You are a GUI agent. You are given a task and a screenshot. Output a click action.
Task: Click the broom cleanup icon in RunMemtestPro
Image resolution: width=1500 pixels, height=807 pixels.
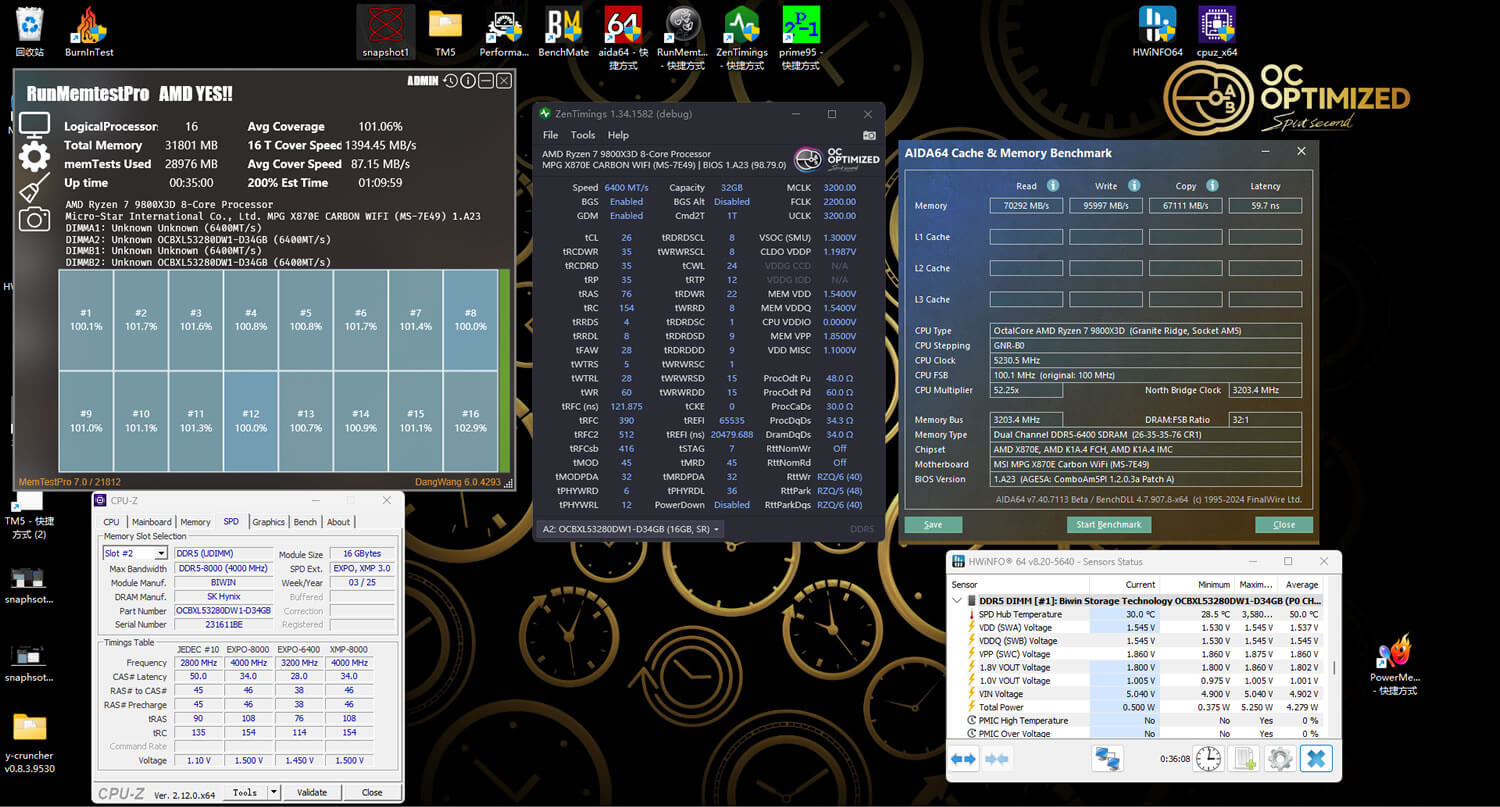34,189
